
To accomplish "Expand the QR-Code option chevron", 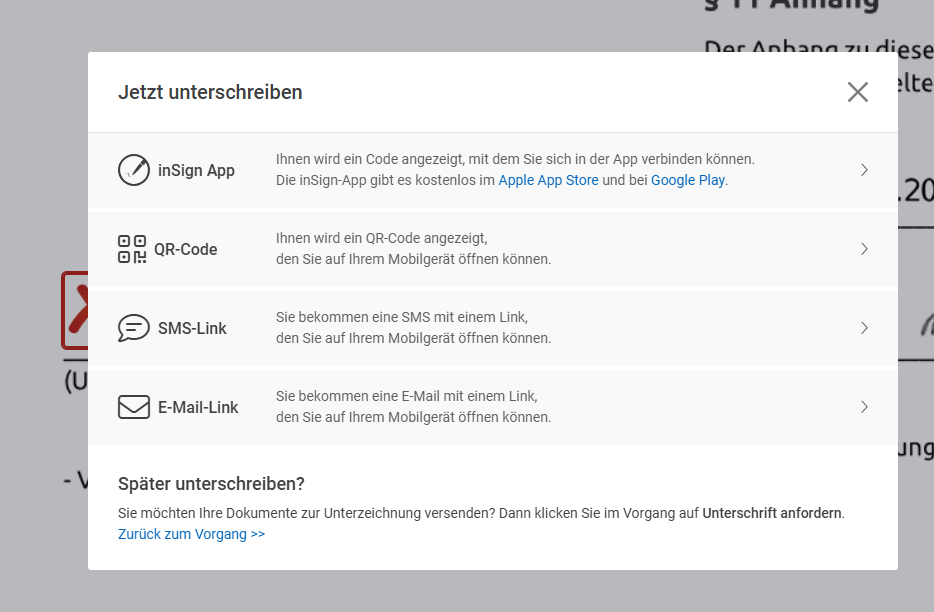I will [864, 249].
